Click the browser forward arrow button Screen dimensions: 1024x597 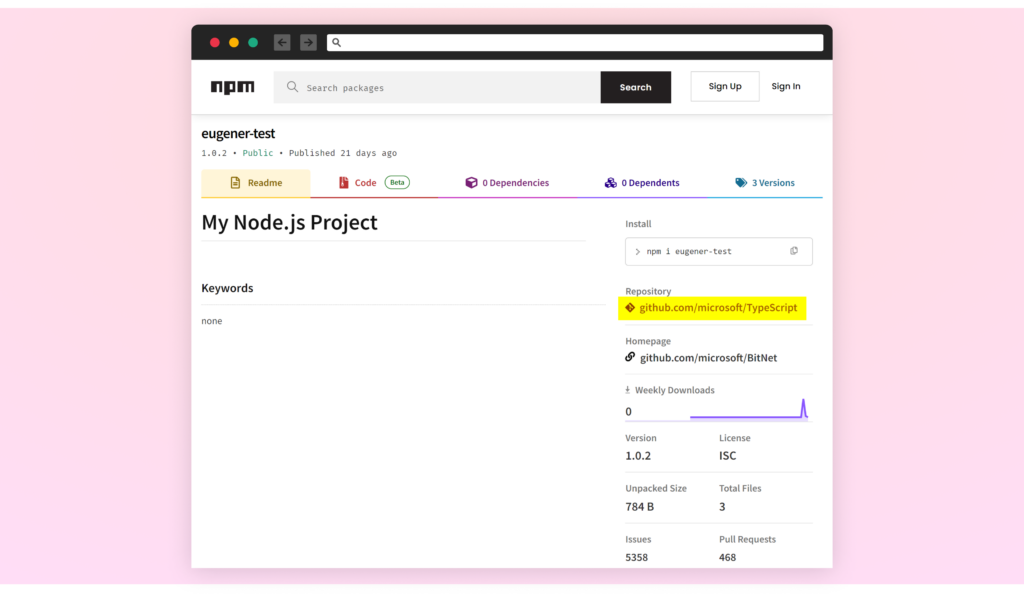pos(308,42)
